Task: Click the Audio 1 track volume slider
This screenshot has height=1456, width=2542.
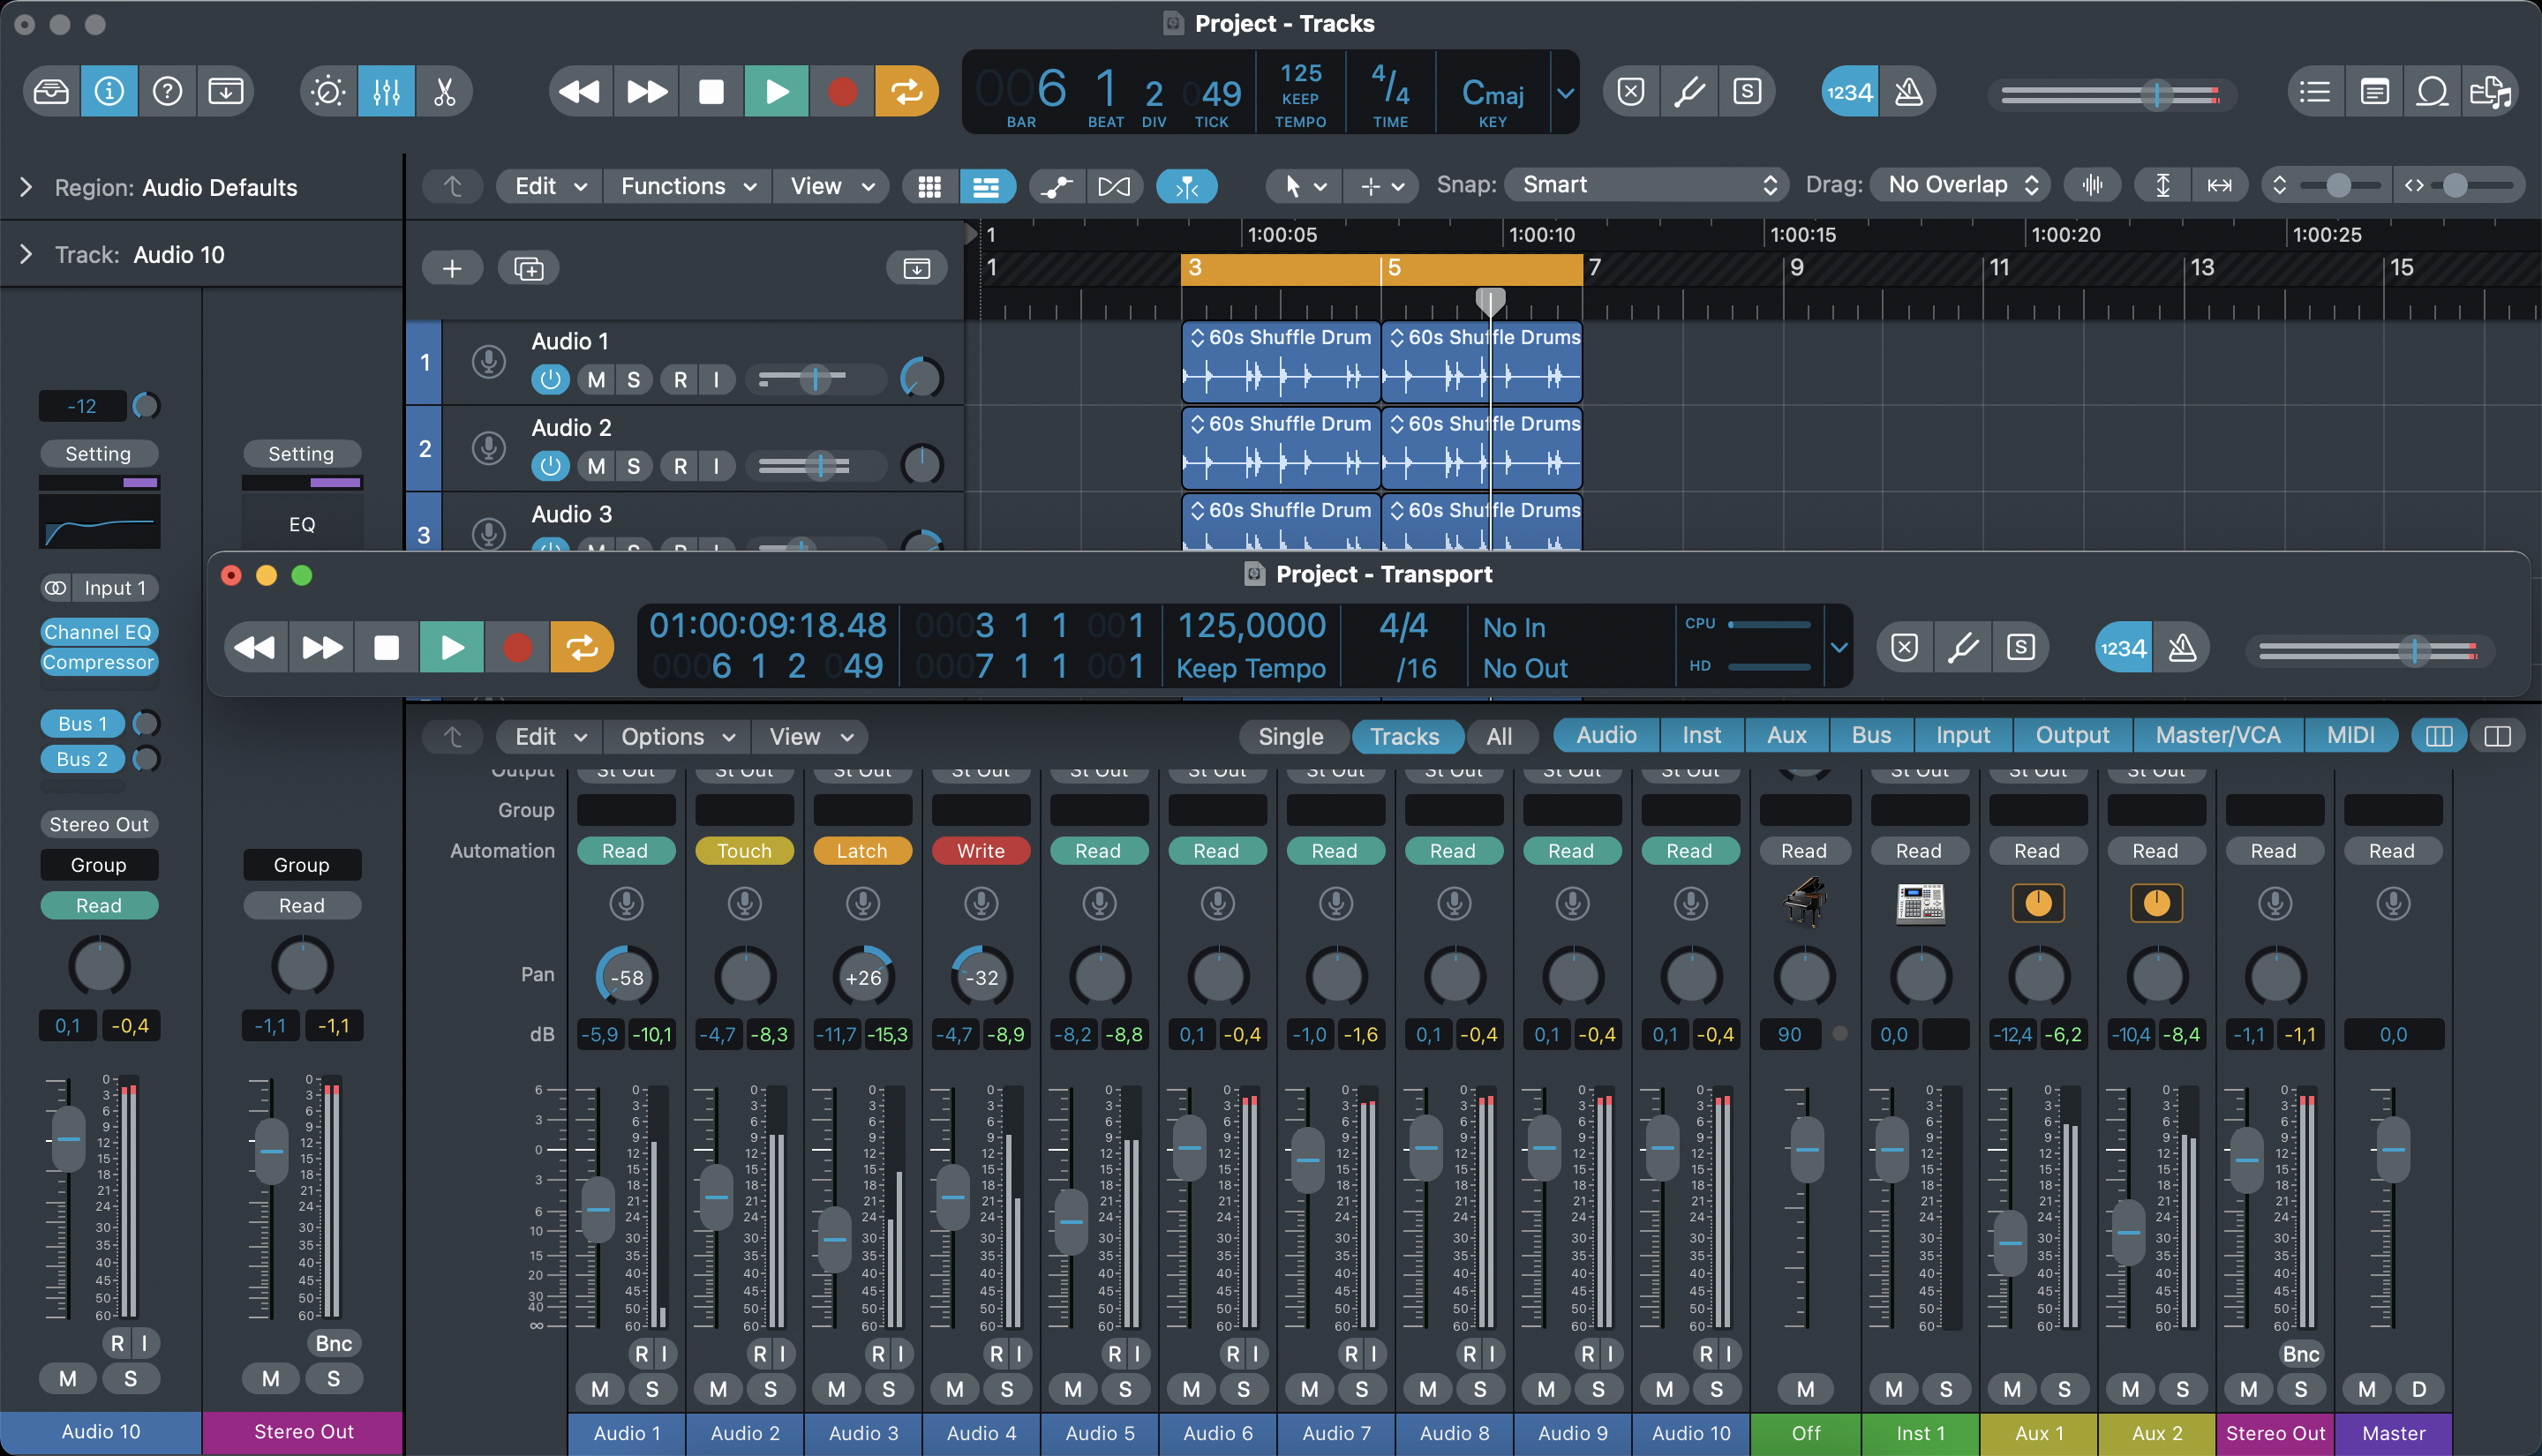Action: click(x=815, y=379)
